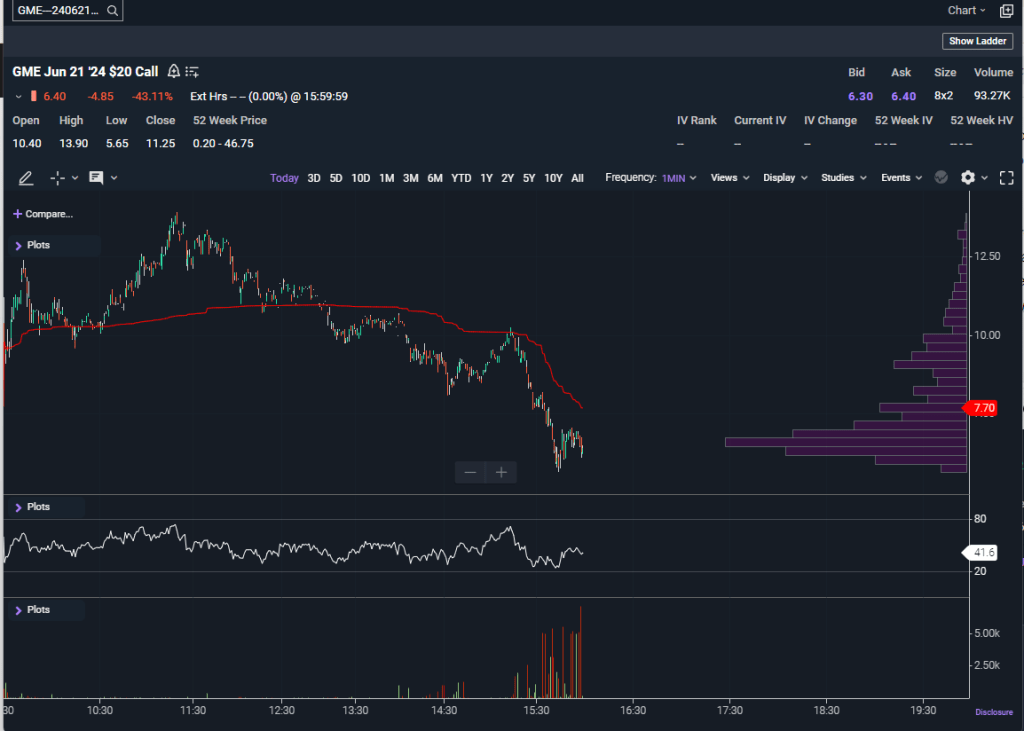Click the price alert bell icon

point(174,71)
